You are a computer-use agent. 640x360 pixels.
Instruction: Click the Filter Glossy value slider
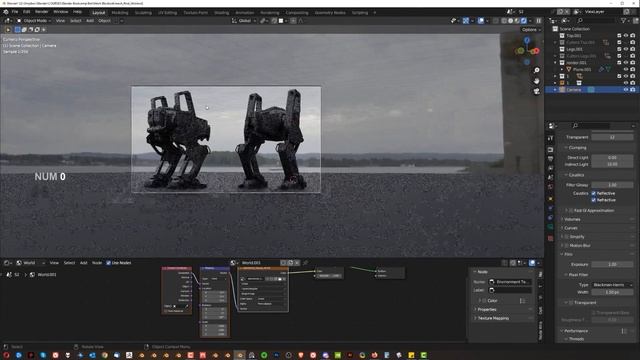612,185
